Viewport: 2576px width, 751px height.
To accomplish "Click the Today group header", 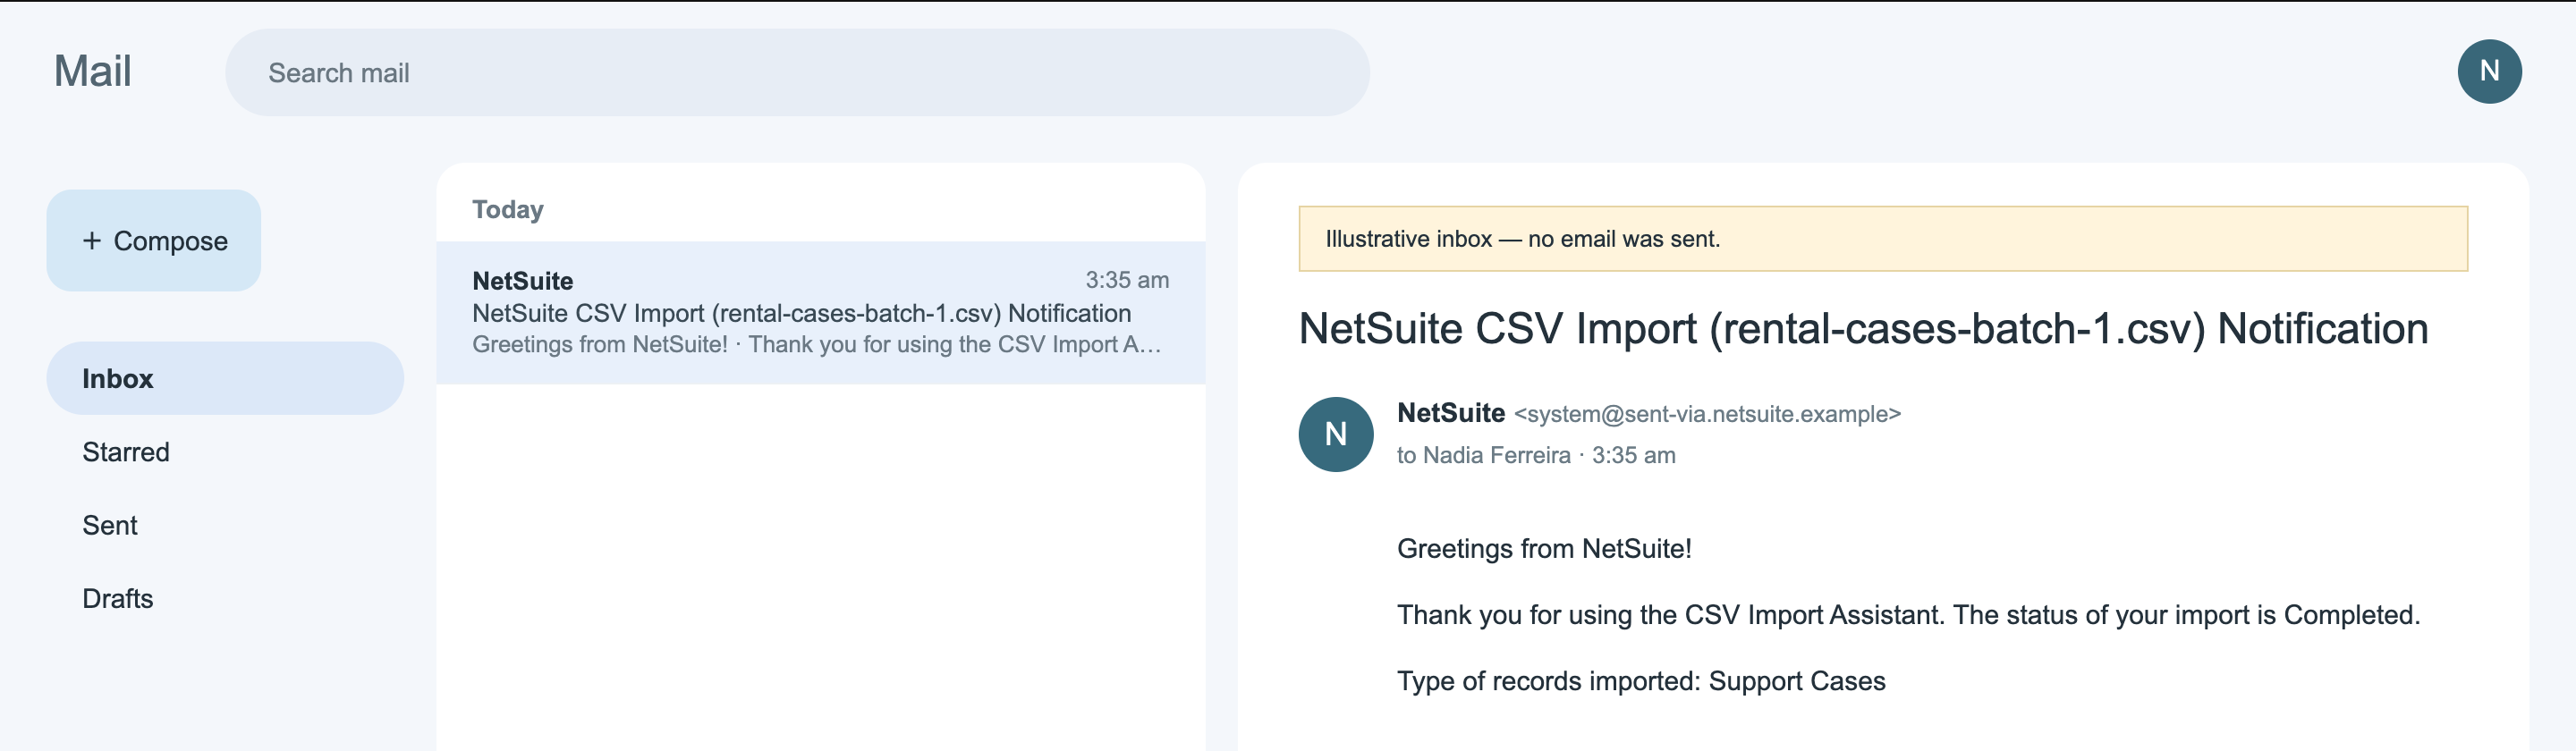I will point(508,209).
